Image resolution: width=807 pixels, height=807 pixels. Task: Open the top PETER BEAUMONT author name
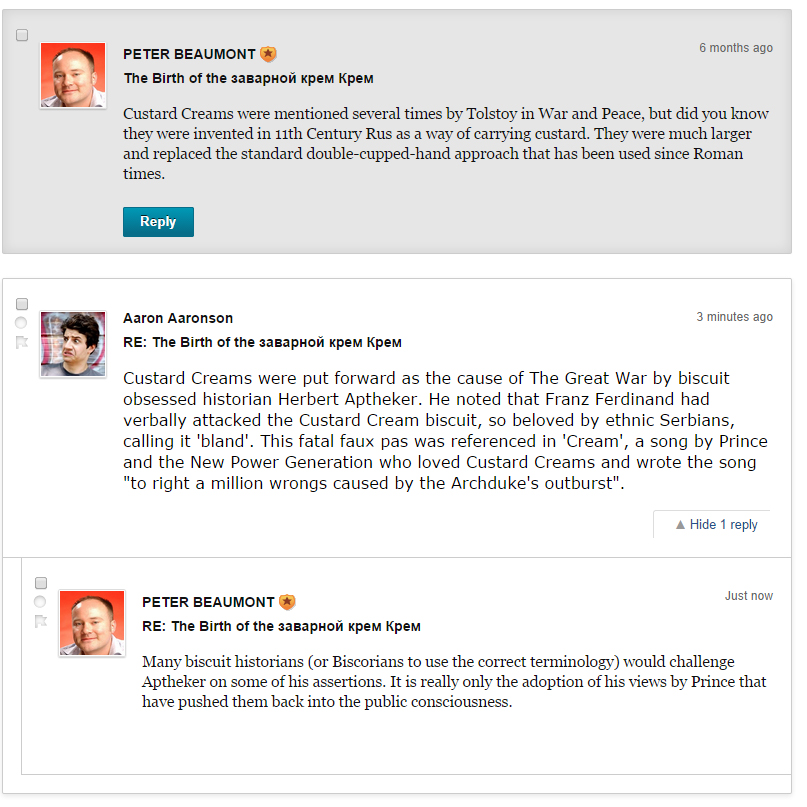pyautogui.click(x=189, y=54)
